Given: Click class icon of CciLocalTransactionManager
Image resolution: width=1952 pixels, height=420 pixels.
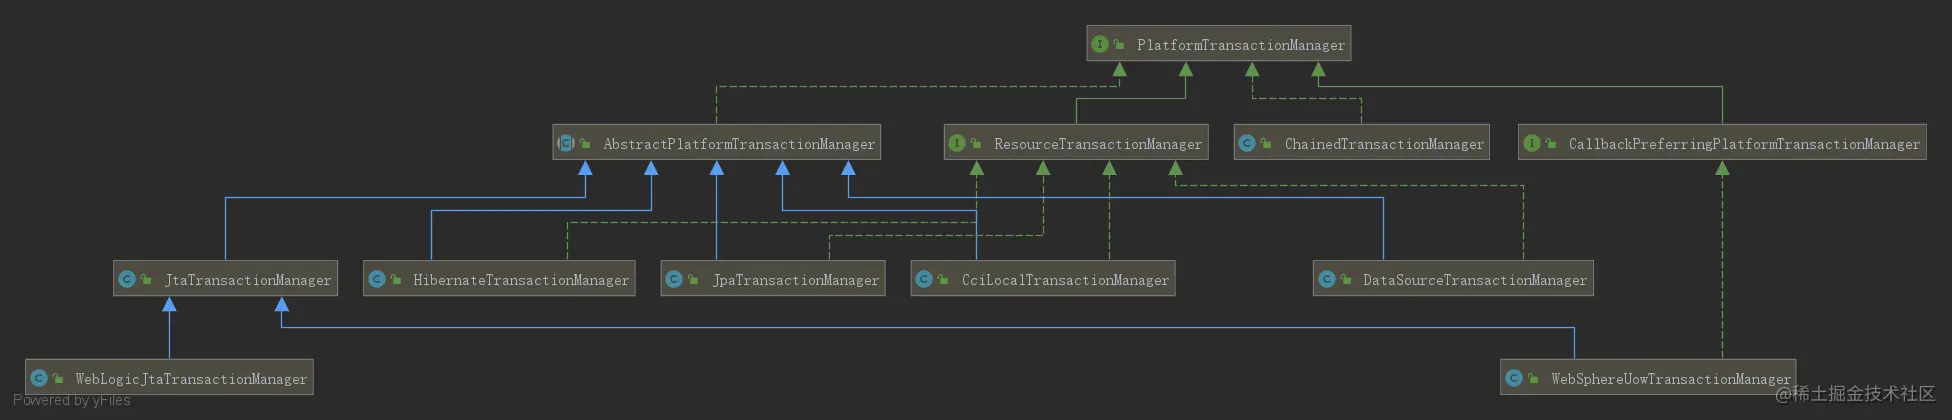Looking at the screenshot, I should click(924, 279).
